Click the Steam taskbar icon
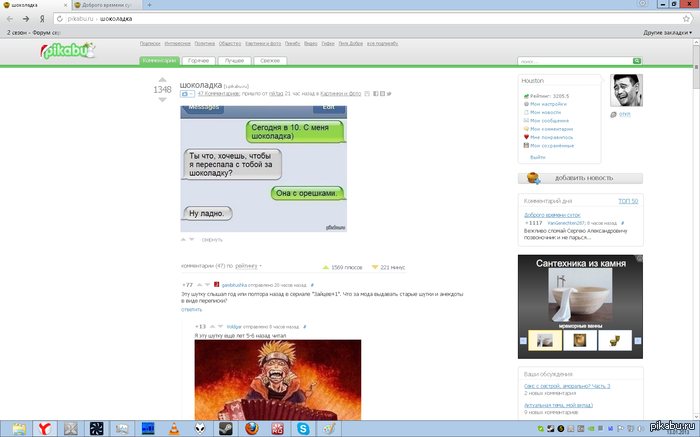This screenshot has height=437, width=700. coord(225,428)
